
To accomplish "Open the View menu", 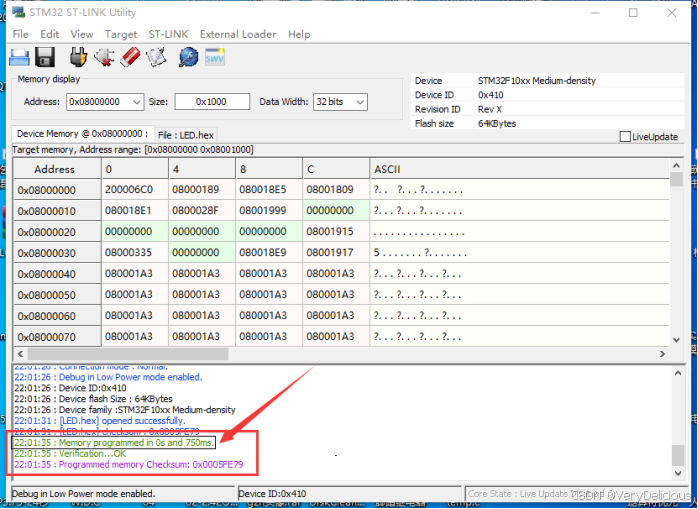I will click(82, 34).
